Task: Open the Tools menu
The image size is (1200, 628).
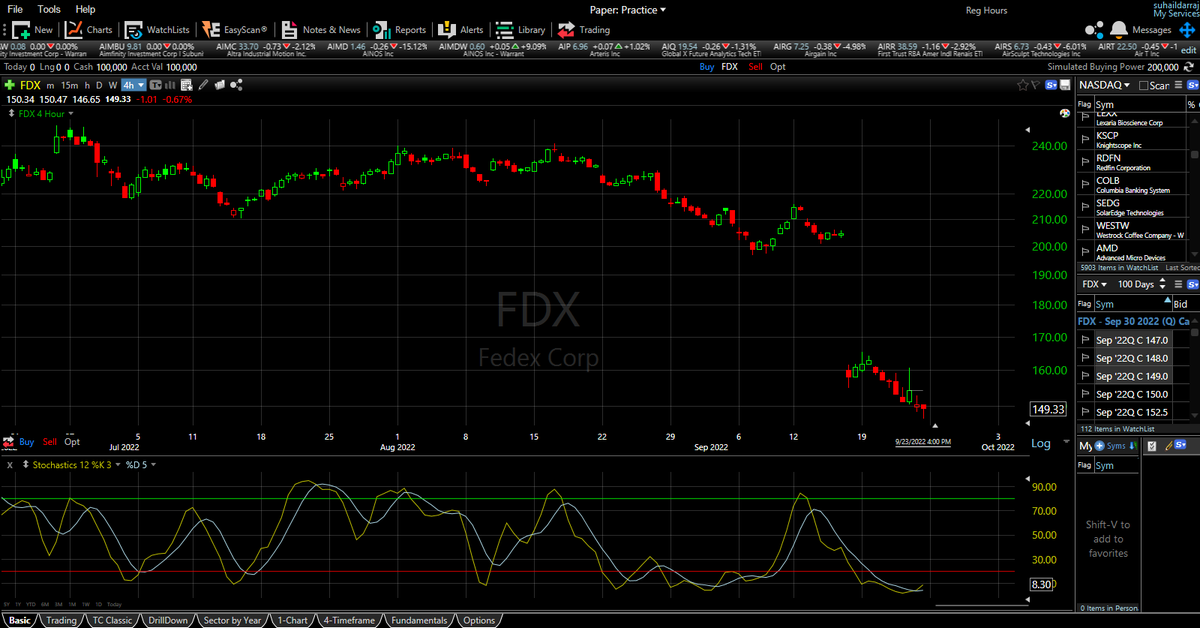Action: click(49, 9)
